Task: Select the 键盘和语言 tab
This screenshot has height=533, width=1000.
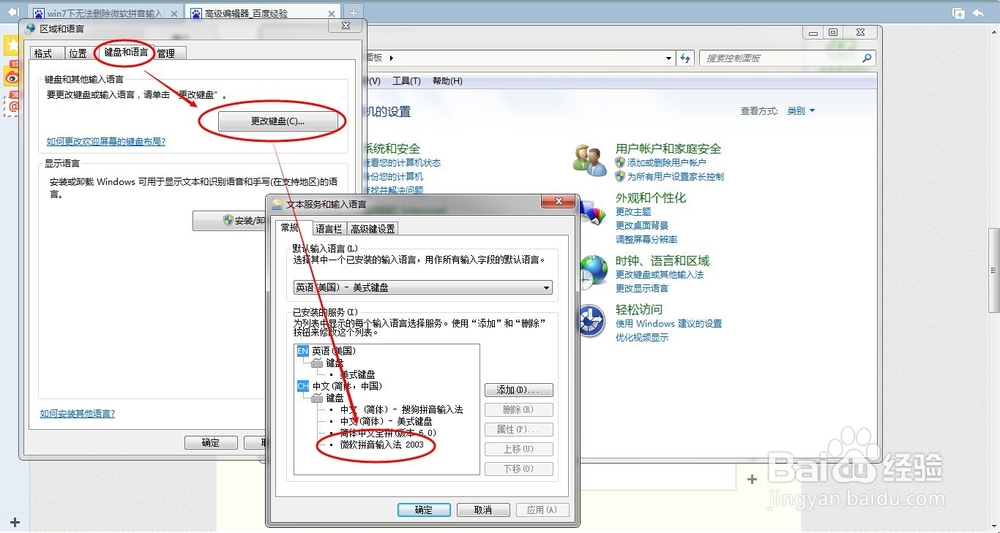Action: tap(126, 52)
